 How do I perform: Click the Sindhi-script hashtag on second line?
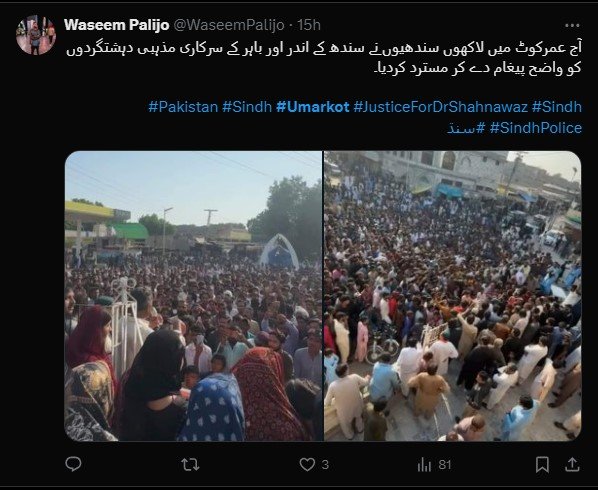click(466, 128)
